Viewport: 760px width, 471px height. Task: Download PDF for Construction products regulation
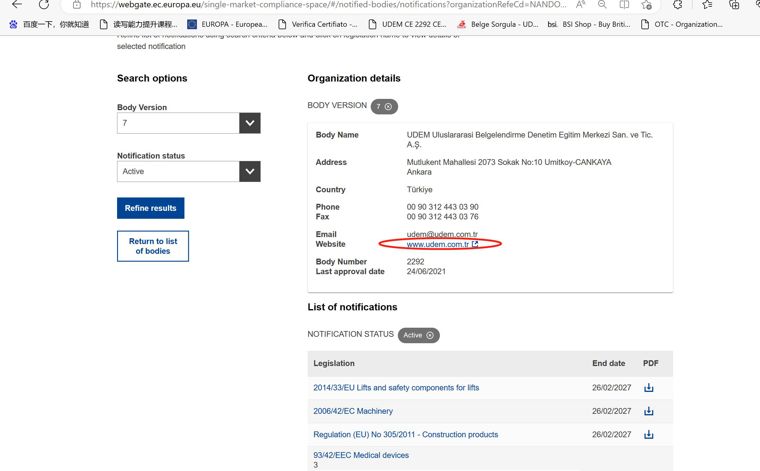[649, 434]
